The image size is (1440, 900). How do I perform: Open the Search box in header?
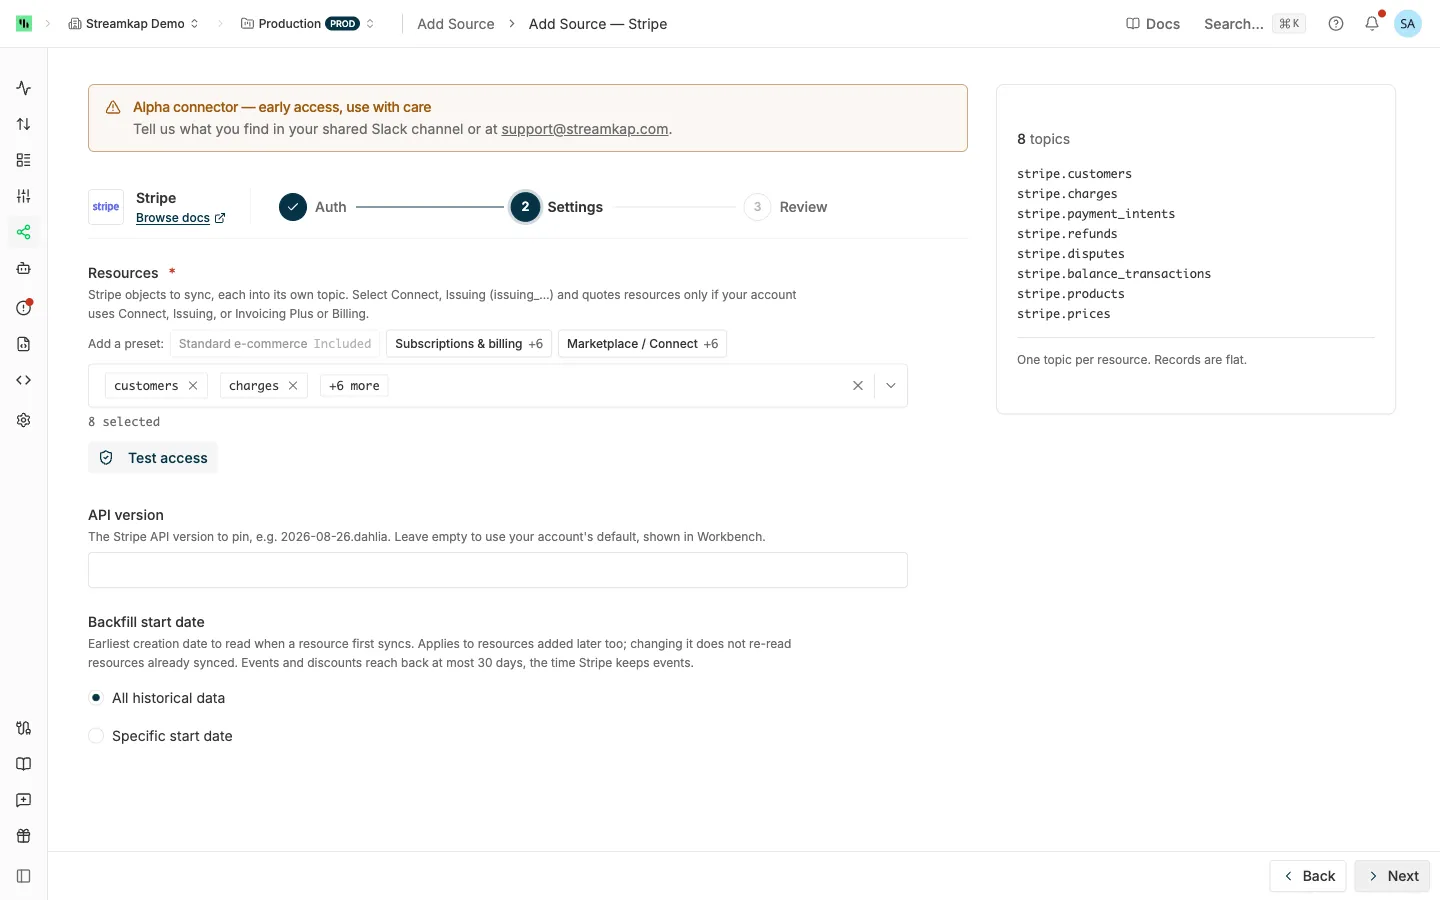pos(1254,24)
